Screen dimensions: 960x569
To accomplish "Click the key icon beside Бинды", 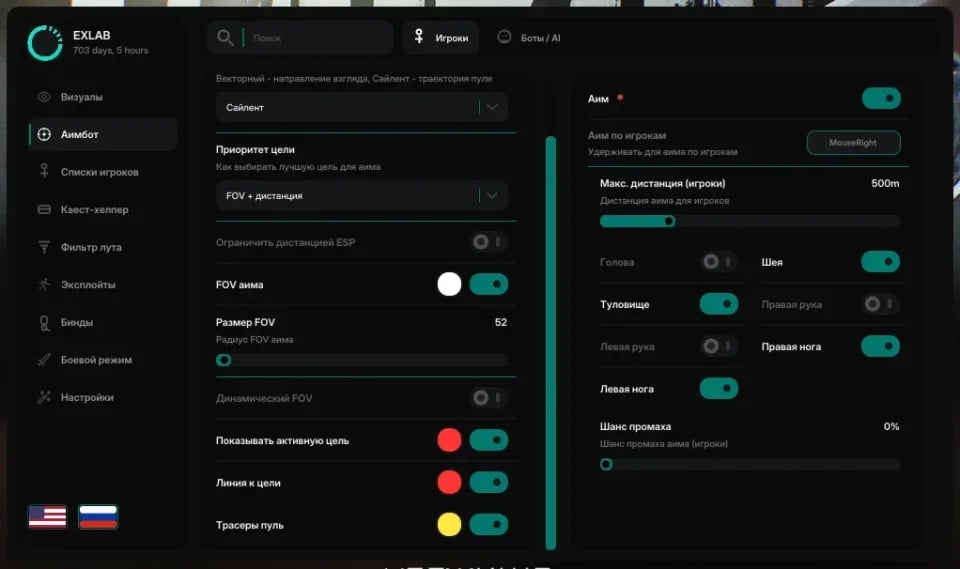I will coord(44,322).
